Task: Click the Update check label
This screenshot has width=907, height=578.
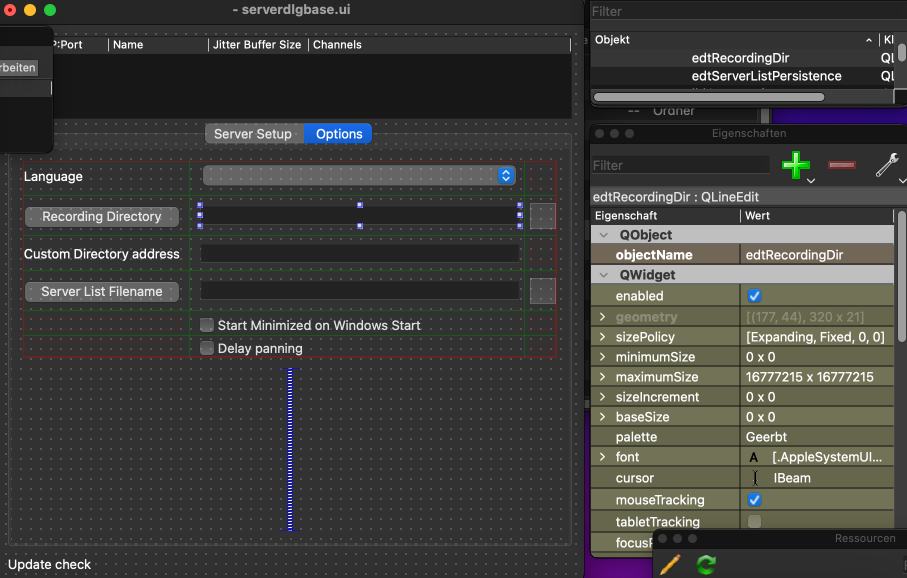Action: (49, 565)
